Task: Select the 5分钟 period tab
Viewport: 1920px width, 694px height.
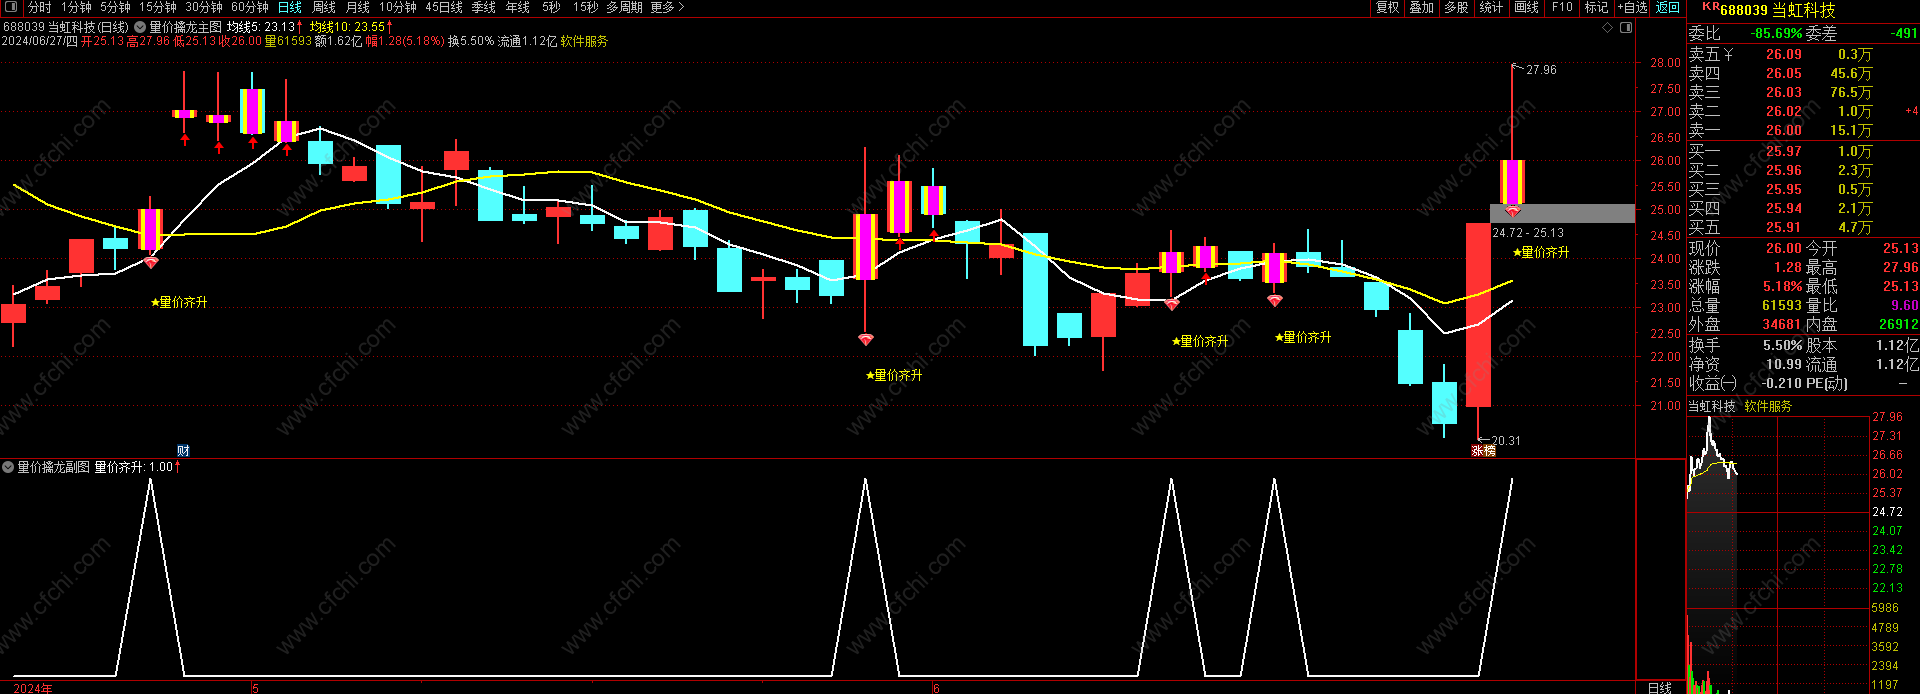Action: pyautogui.click(x=115, y=7)
